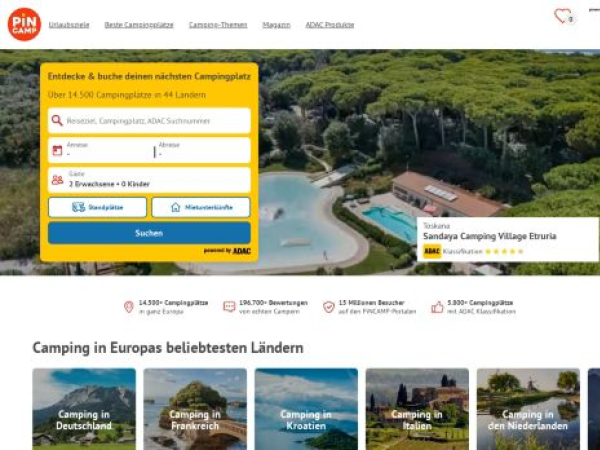The width and height of the screenshot is (600, 450).
Task: Open the favorites heart icon
Action: 562,16
